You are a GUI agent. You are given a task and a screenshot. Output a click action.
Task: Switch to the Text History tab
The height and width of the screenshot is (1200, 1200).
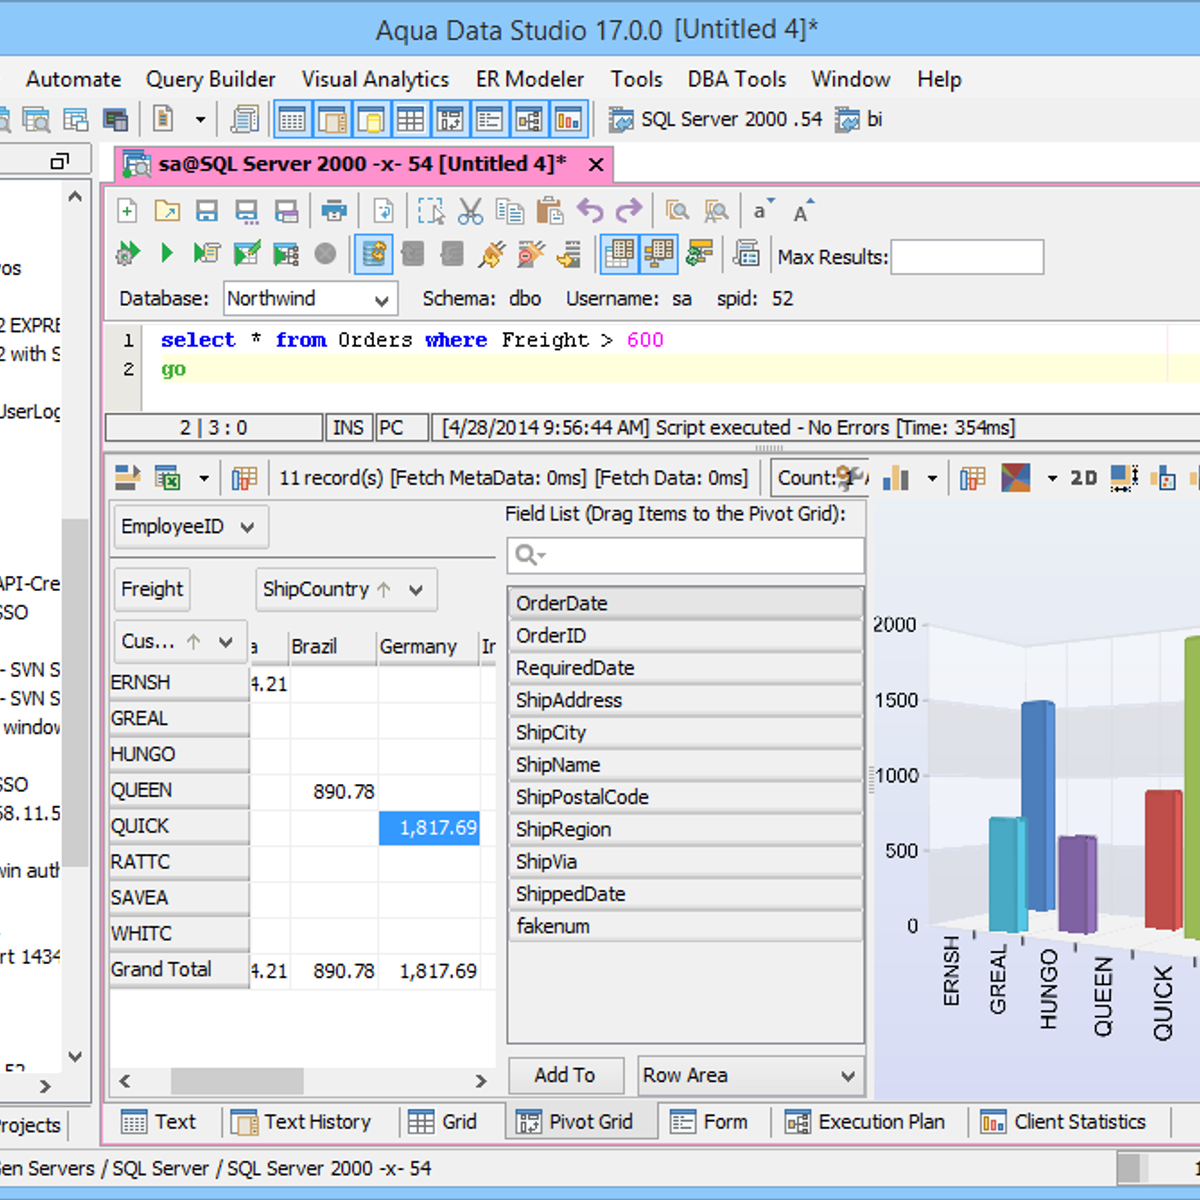pyautogui.click(x=302, y=1122)
